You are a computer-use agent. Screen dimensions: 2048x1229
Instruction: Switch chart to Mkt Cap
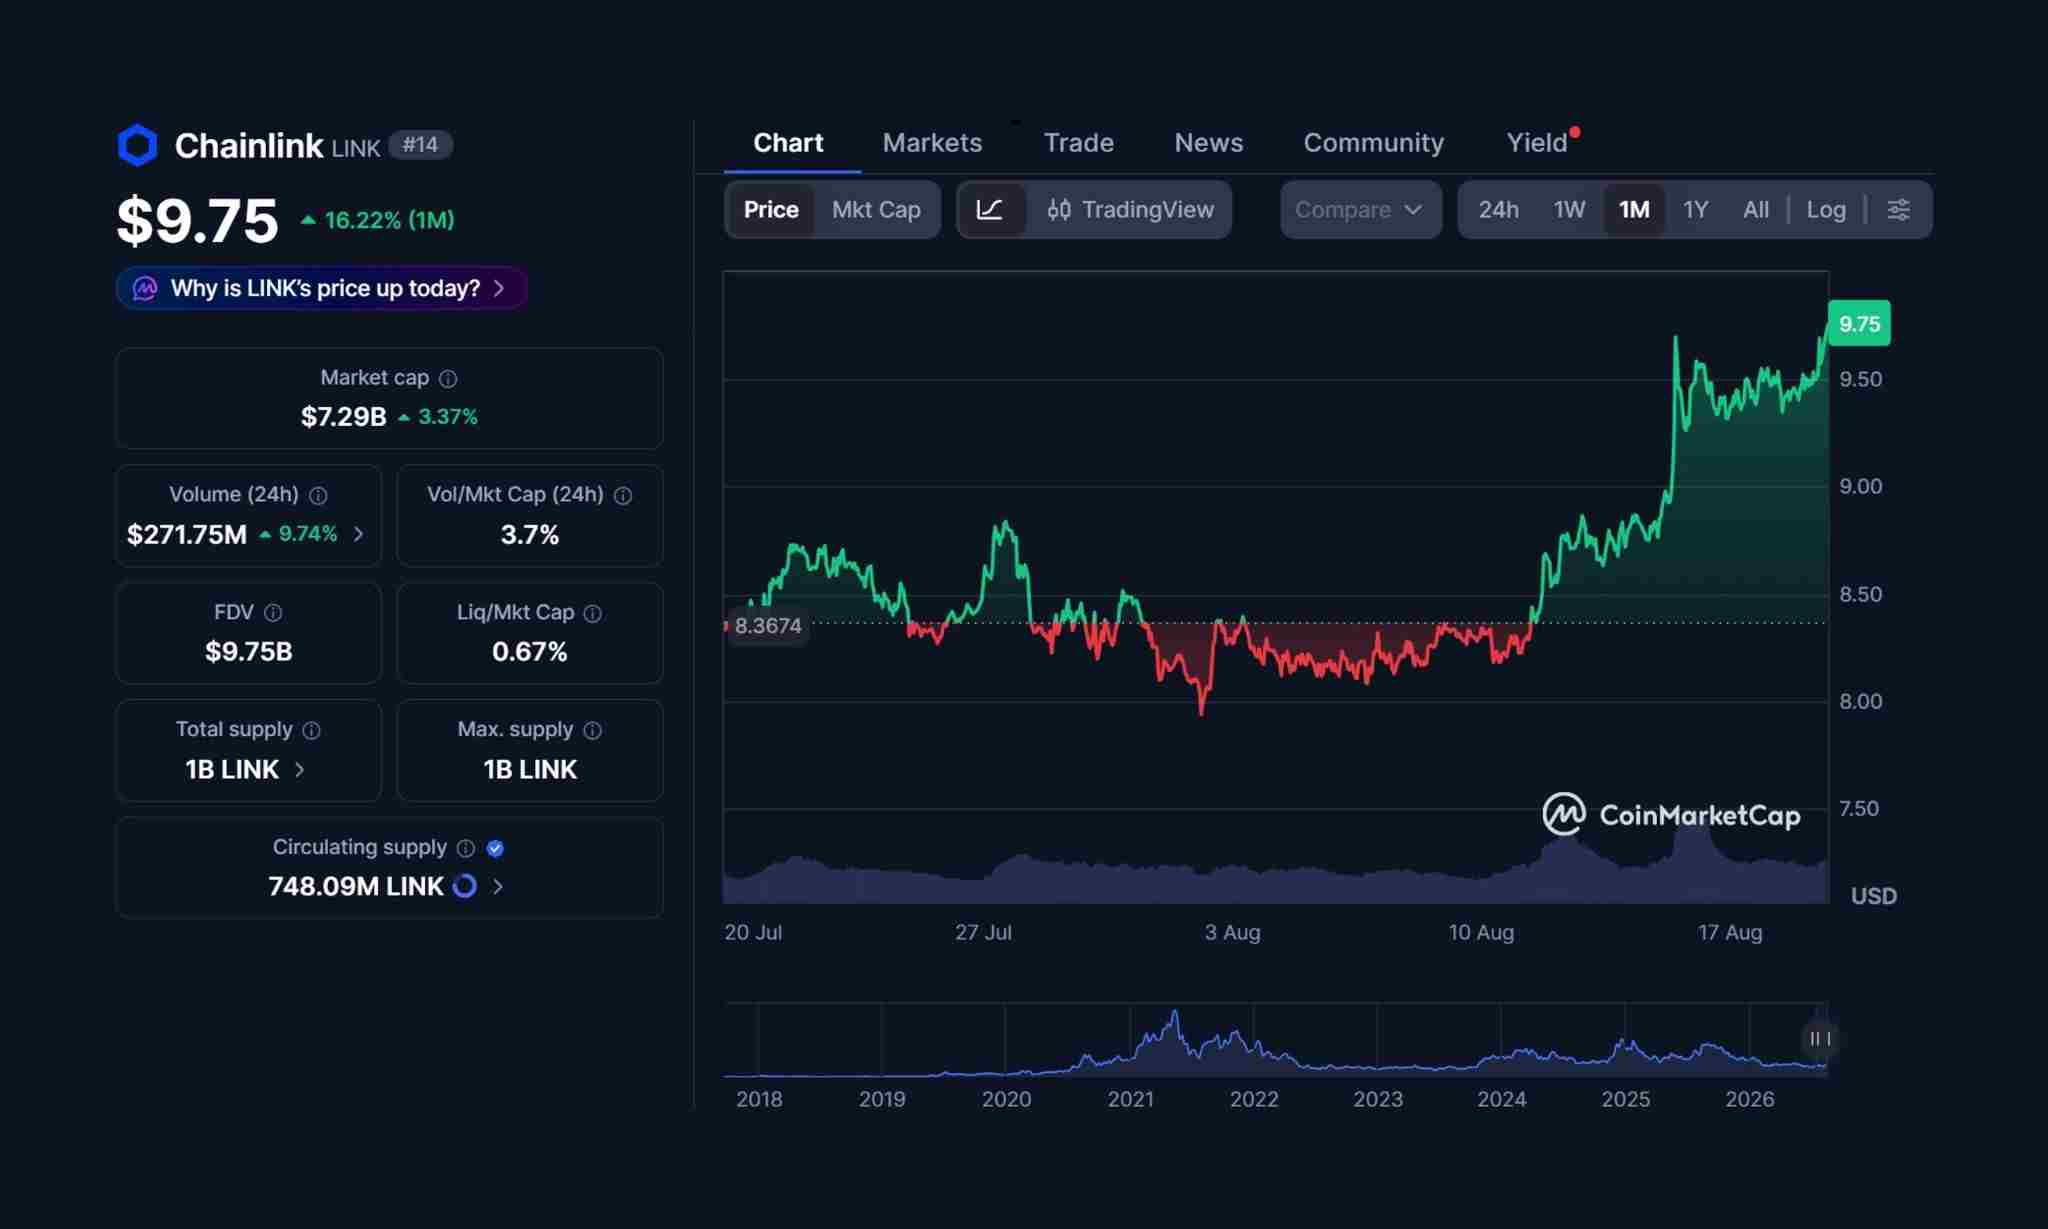click(x=876, y=210)
